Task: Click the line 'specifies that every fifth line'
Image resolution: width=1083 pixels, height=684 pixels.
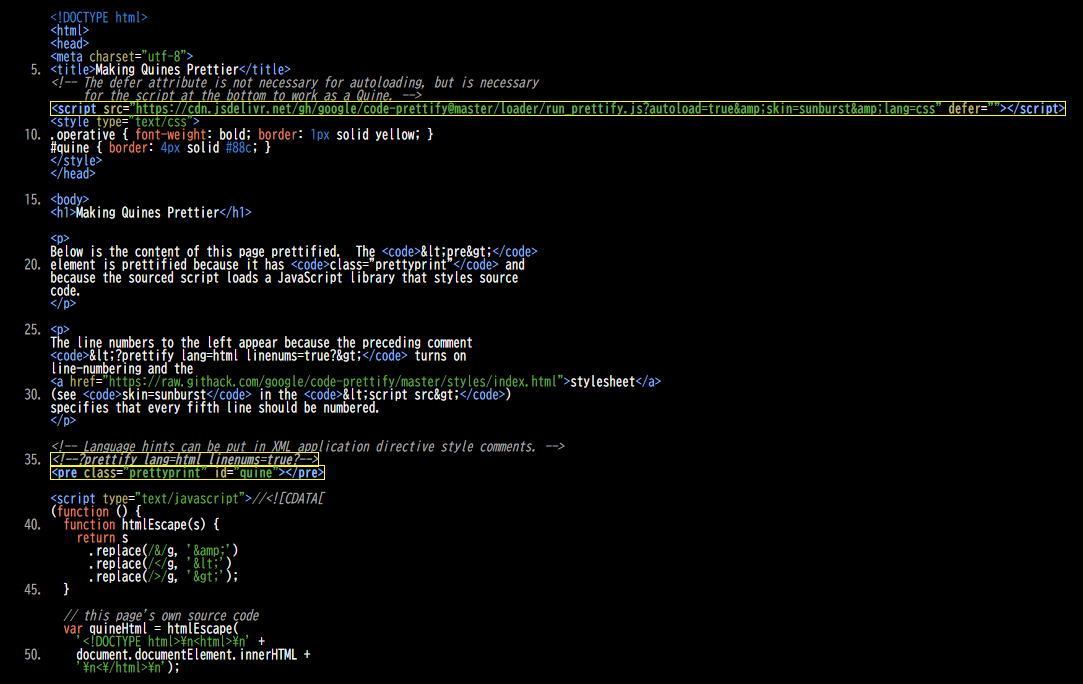Action: tap(215, 408)
